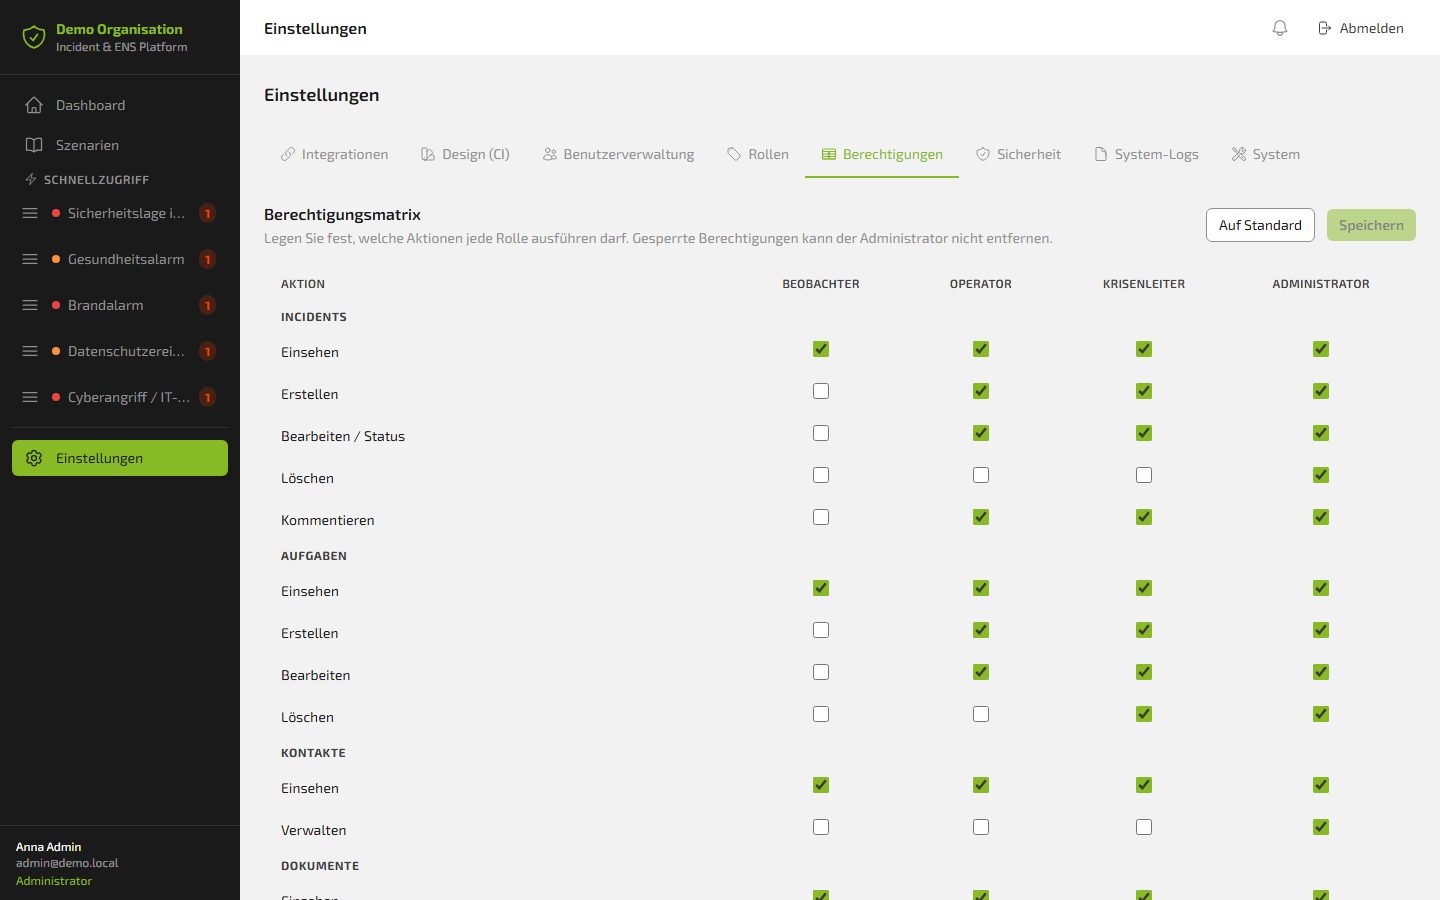Enable Kontakte Verwalten for Krisenleiter
This screenshot has height=900, width=1440.
coord(1144,827)
